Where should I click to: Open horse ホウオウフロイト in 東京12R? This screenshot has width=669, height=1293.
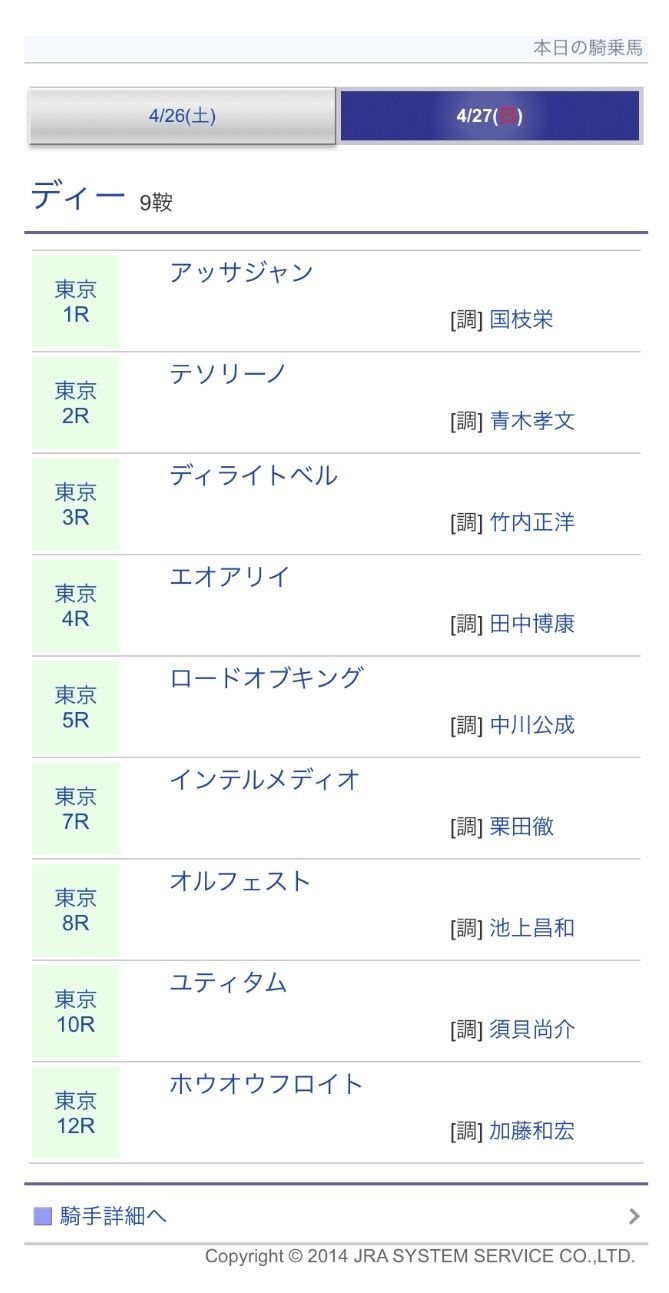[267, 1083]
